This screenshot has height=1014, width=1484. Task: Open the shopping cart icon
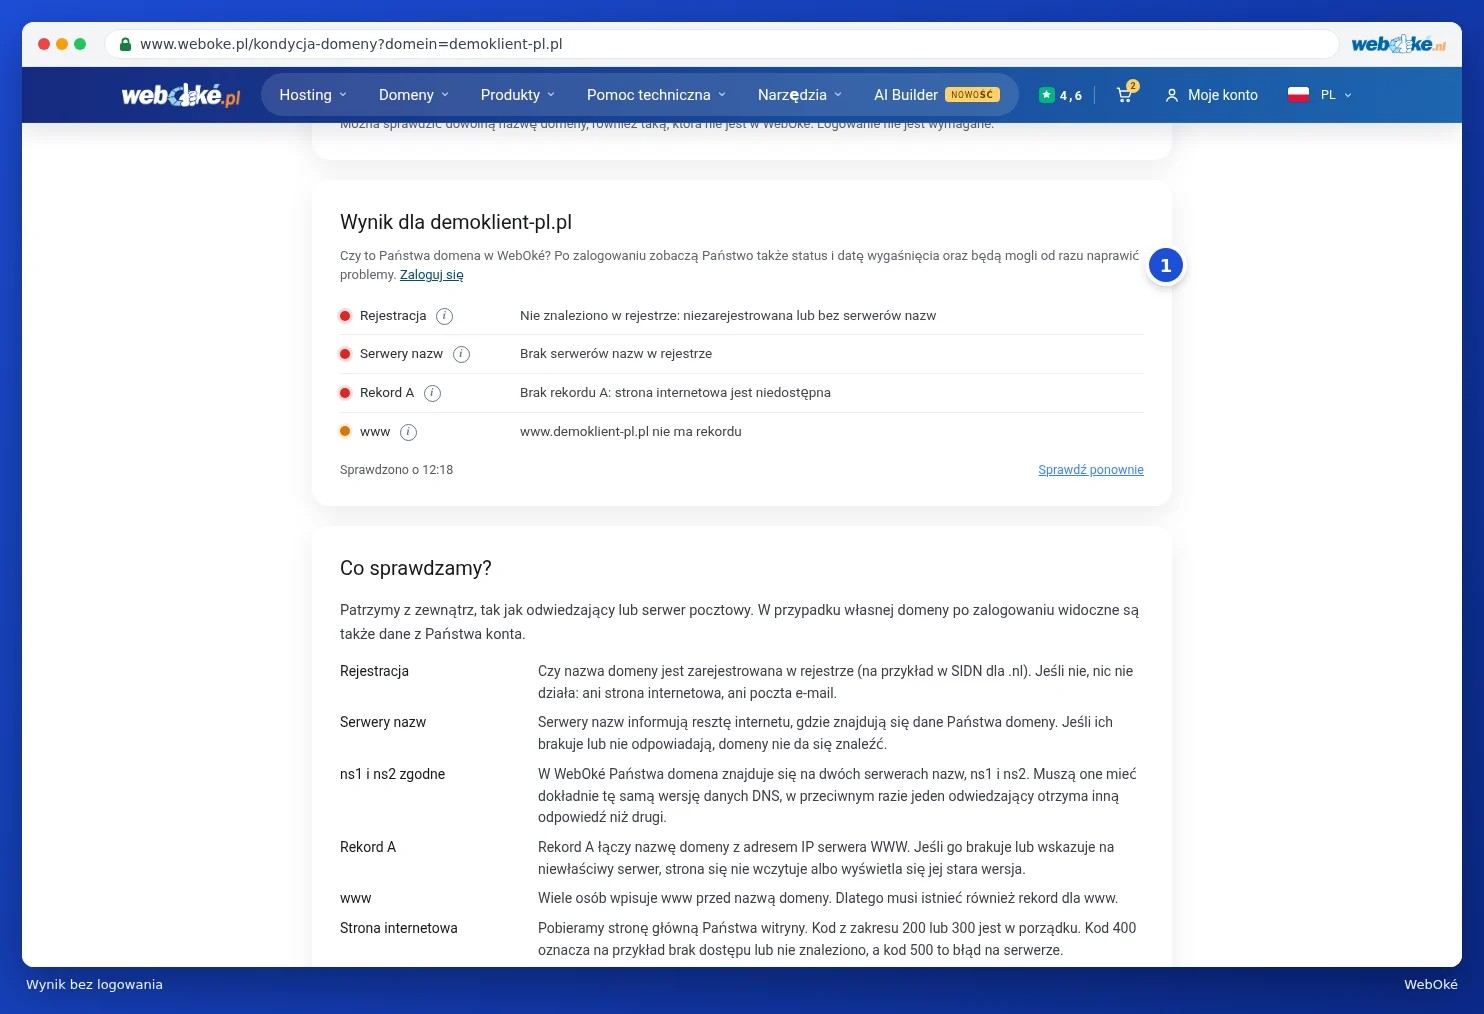[x=1125, y=95]
